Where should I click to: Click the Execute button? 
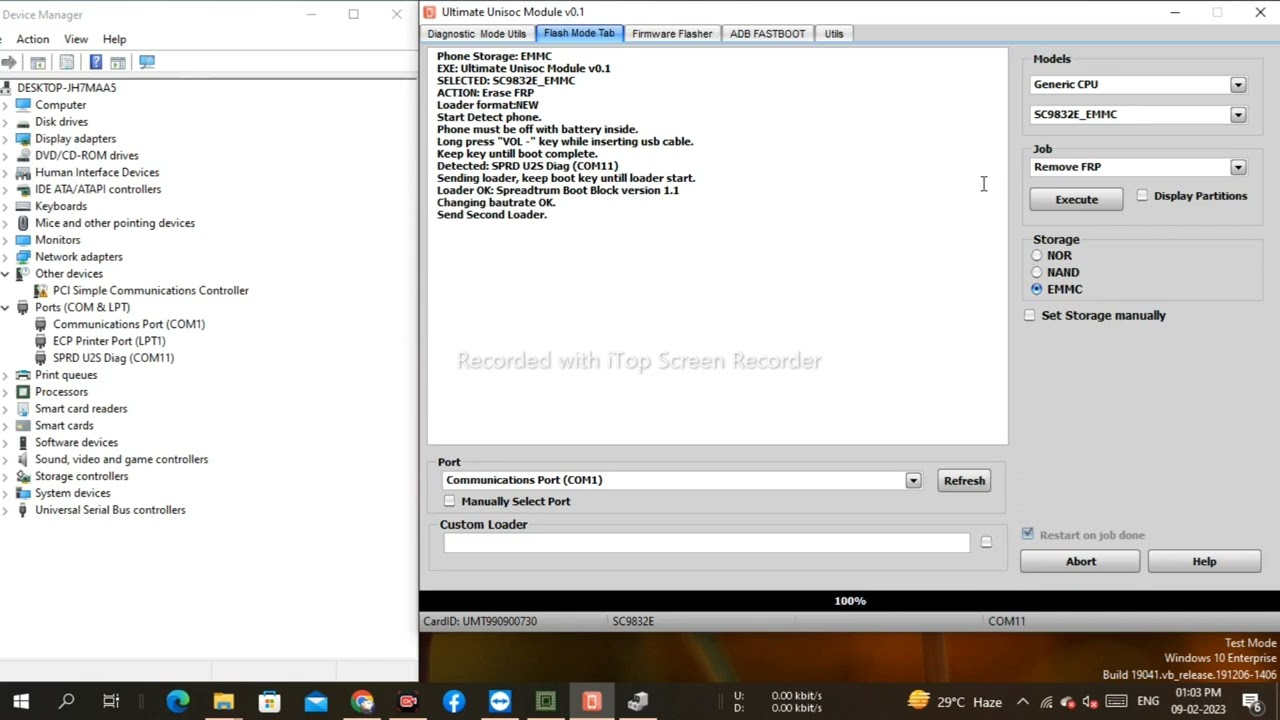click(x=1076, y=199)
